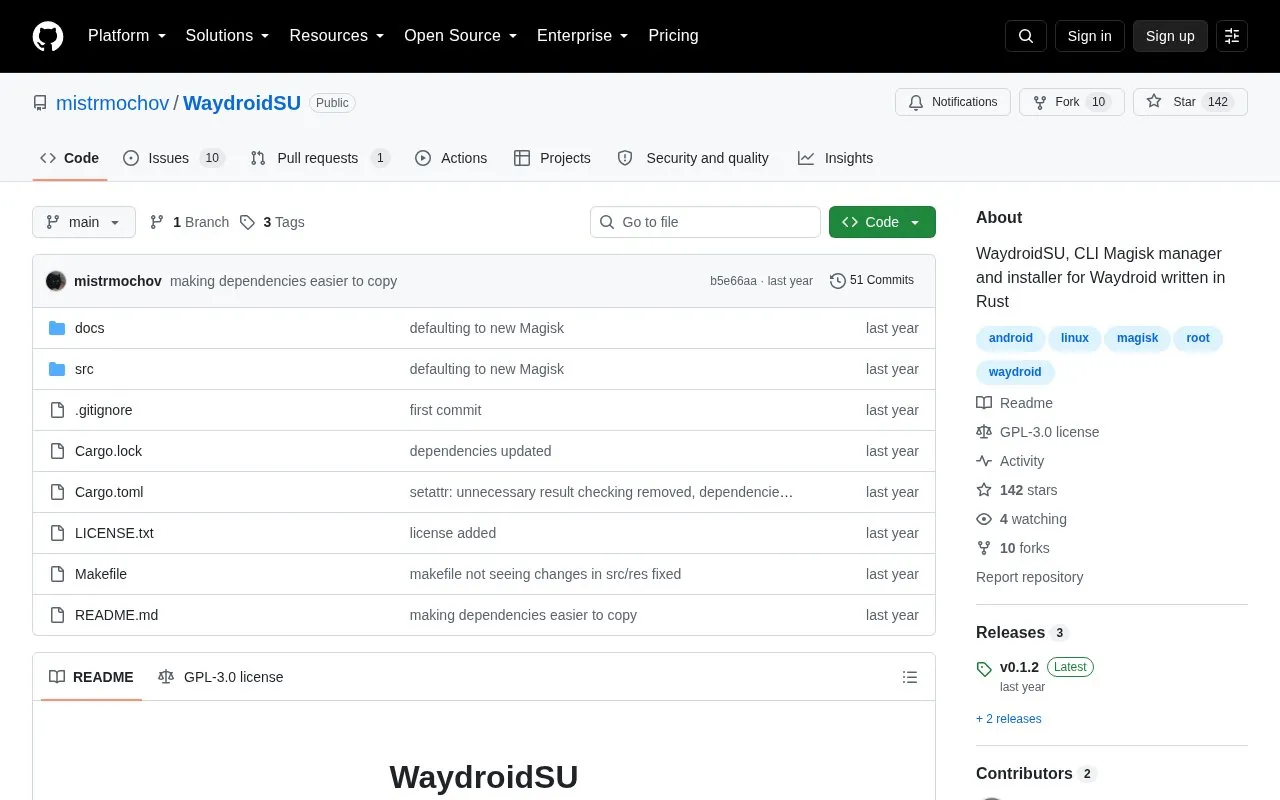Screen dimensions: 1280x800
Task: Click the Makefile file icon
Action: tap(57, 574)
